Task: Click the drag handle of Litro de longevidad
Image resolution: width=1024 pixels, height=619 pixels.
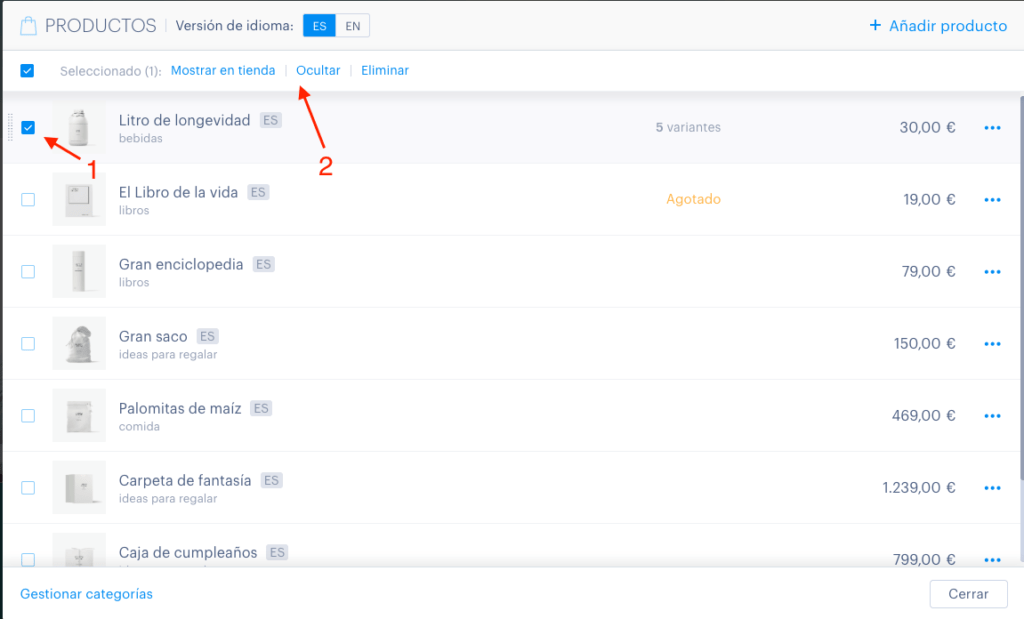Action: point(10,127)
